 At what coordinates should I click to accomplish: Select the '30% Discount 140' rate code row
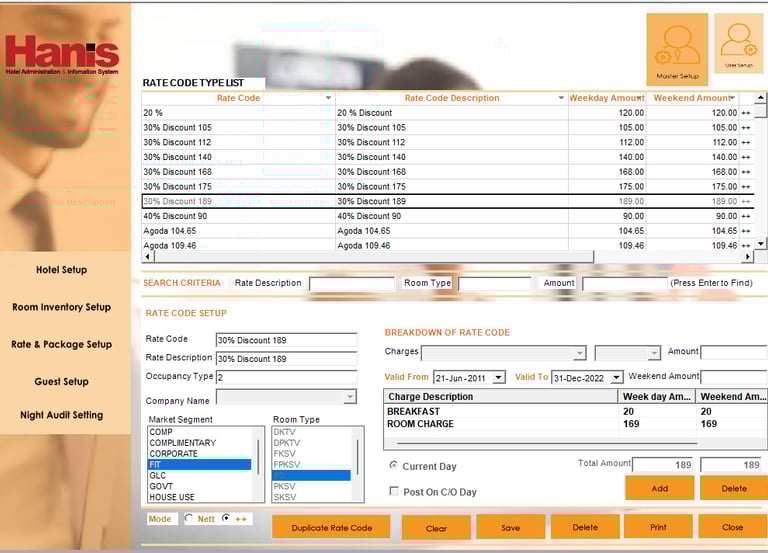coord(448,157)
